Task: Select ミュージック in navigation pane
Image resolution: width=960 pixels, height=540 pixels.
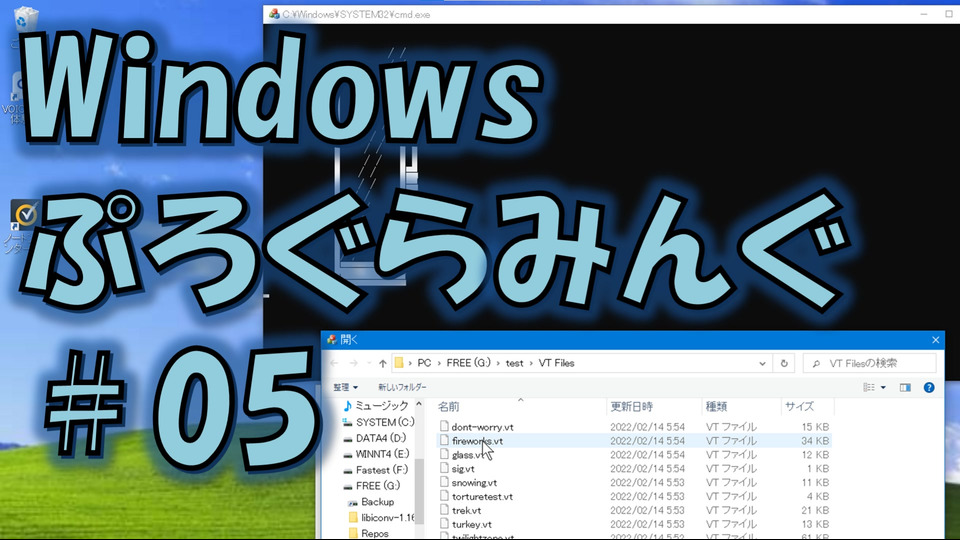Action: coord(382,406)
